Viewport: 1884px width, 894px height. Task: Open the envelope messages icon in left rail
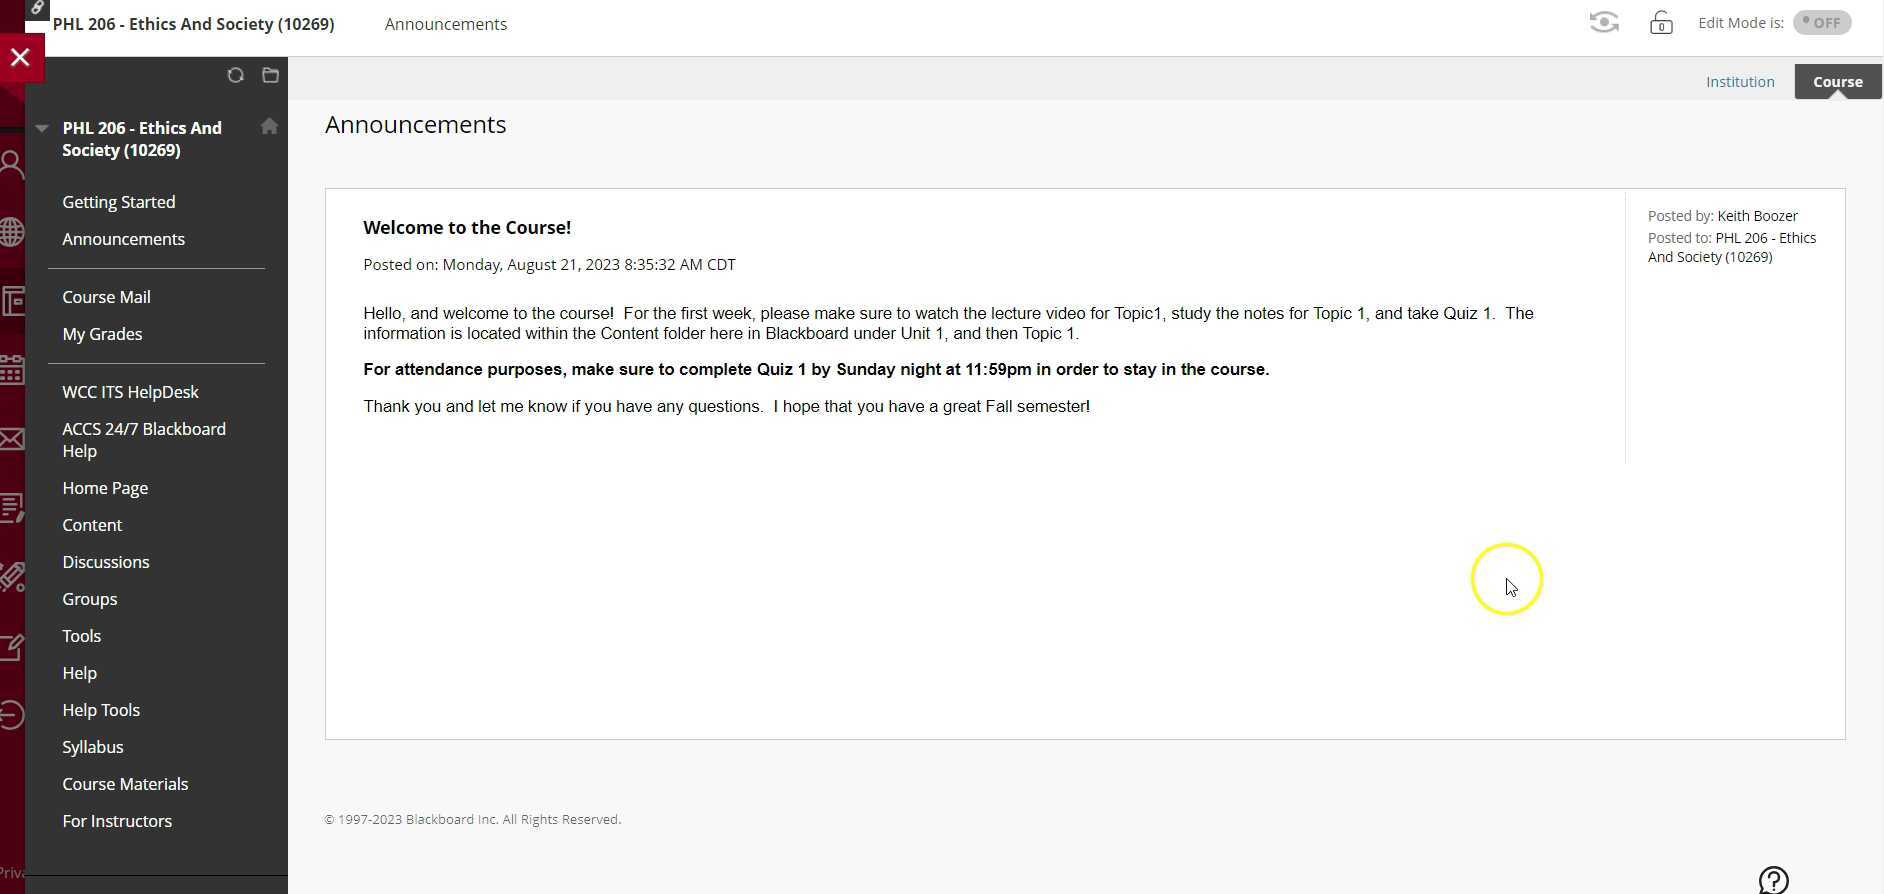[12, 439]
